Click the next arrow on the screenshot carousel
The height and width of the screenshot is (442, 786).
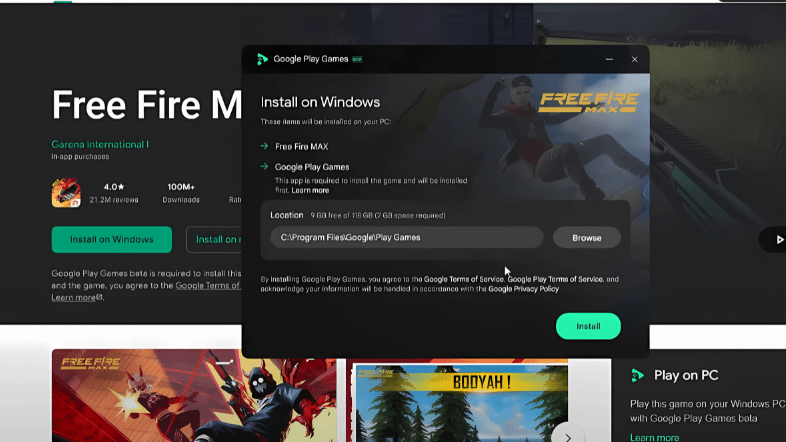coord(568,437)
